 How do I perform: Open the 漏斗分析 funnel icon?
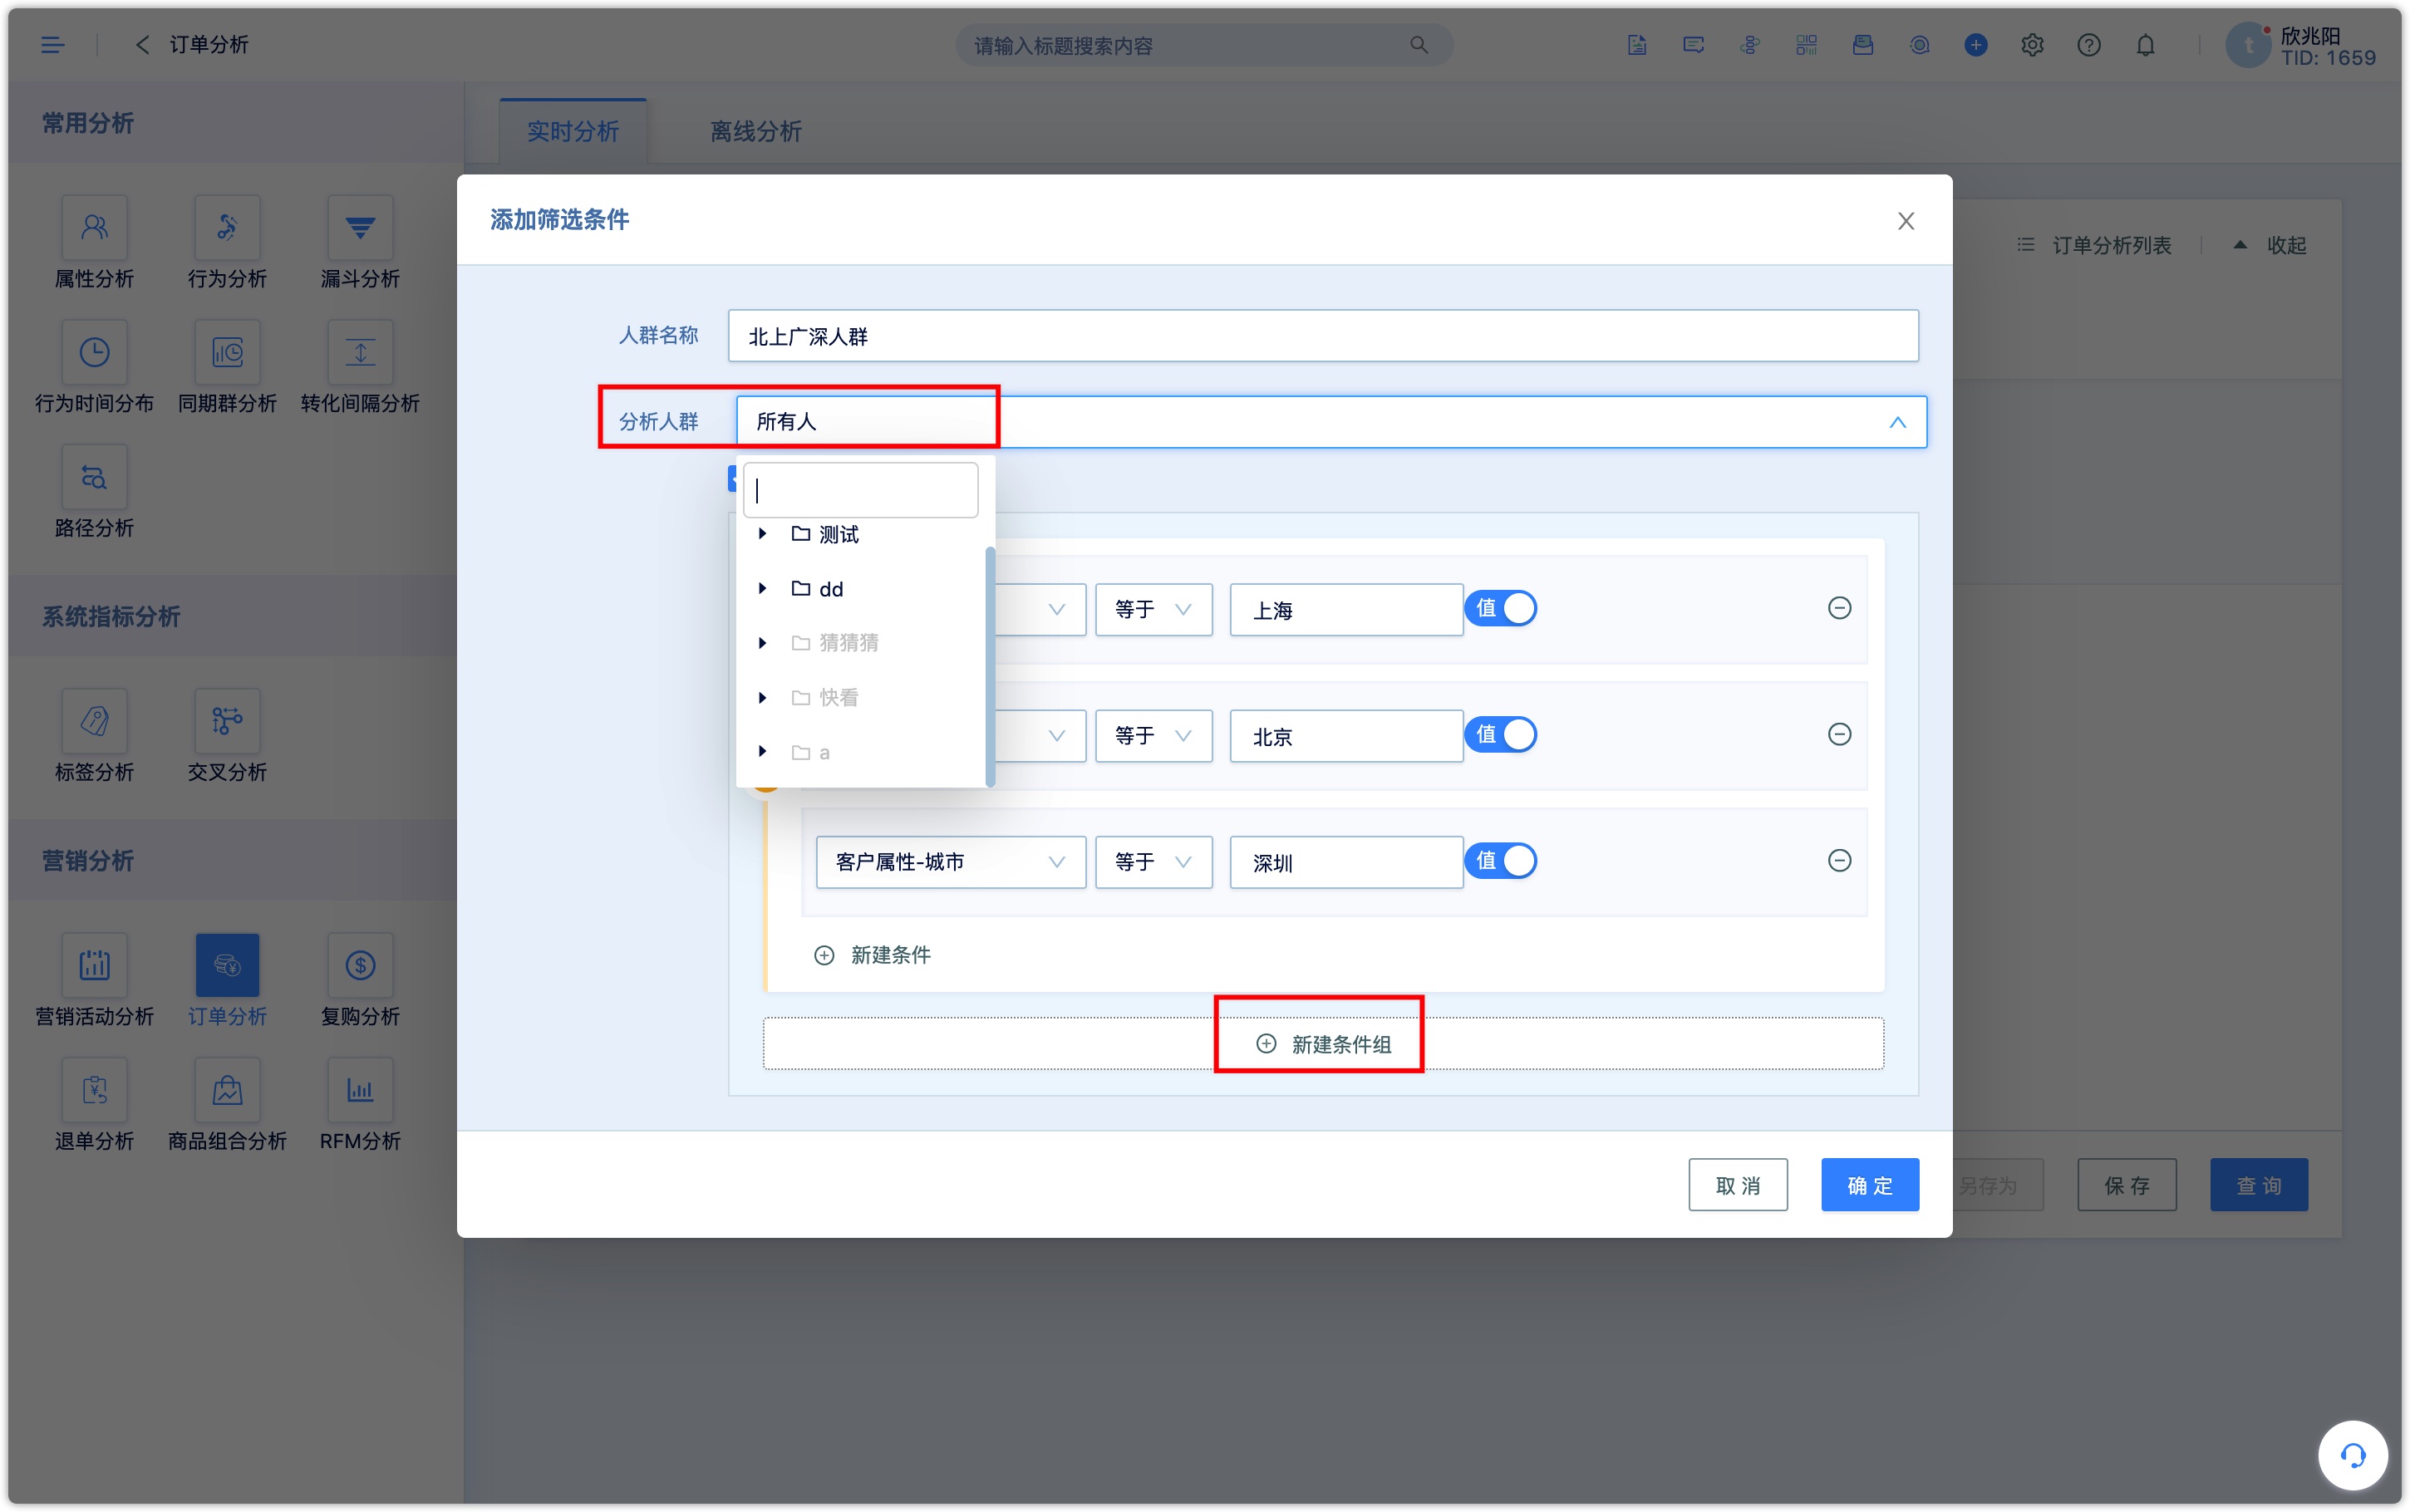(360, 228)
